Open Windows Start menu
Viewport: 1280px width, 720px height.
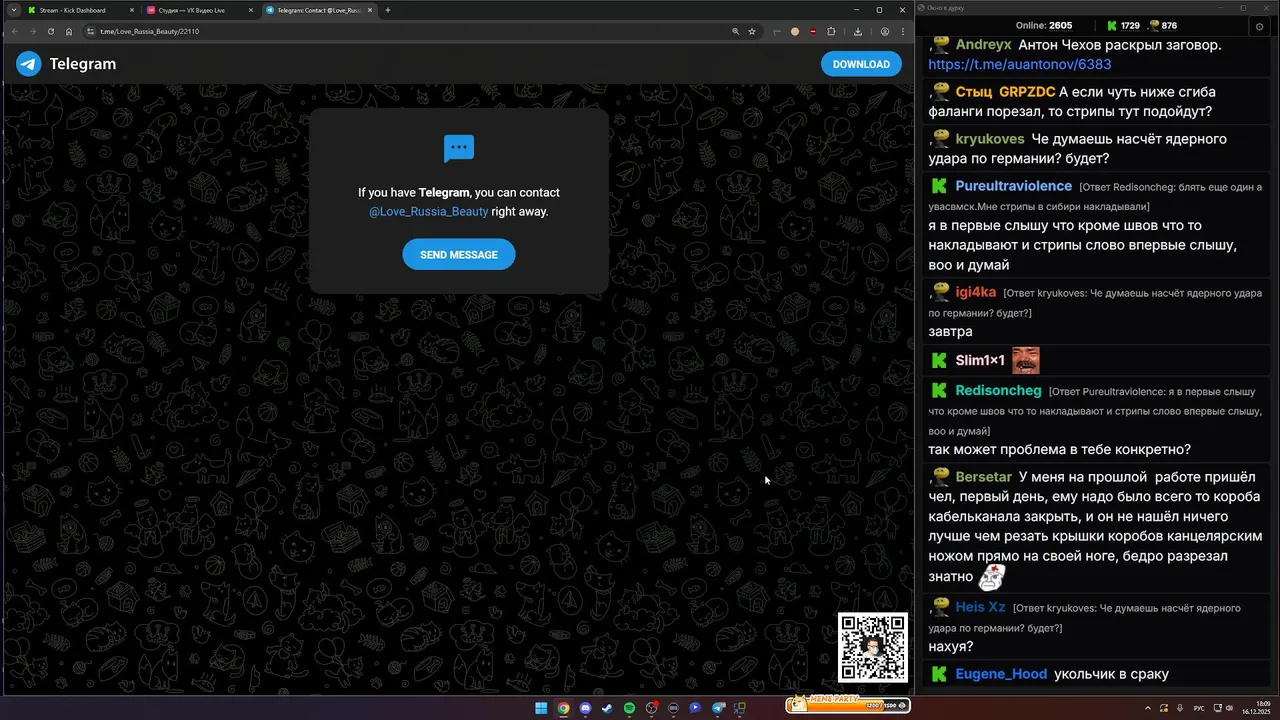coord(541,708)
